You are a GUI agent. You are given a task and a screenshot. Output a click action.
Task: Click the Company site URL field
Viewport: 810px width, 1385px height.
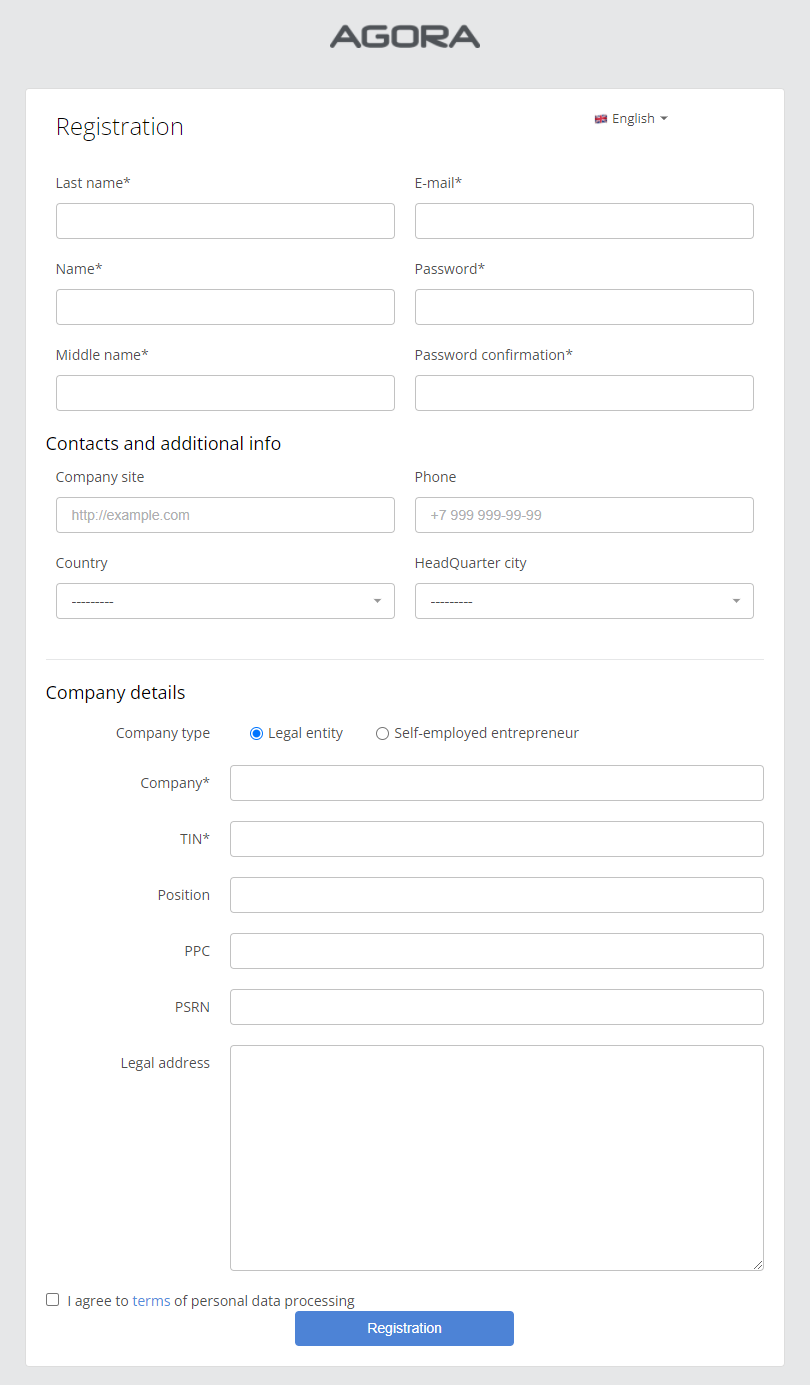point(225,515)
